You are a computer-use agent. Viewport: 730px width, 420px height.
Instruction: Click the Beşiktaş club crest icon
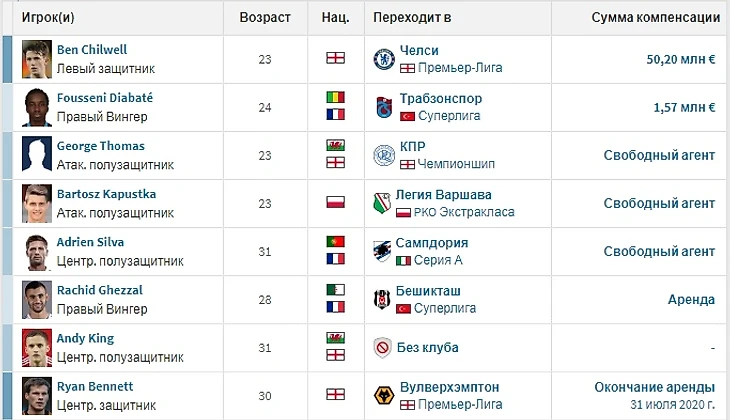[384, 299]
